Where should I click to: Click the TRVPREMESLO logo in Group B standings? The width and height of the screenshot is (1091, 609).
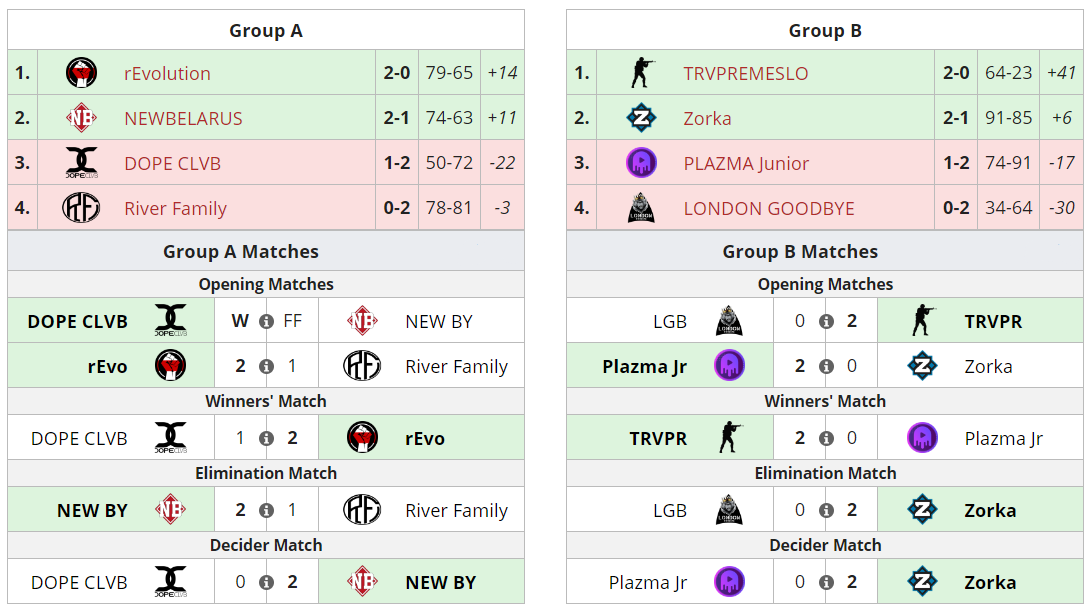point(641,73)
